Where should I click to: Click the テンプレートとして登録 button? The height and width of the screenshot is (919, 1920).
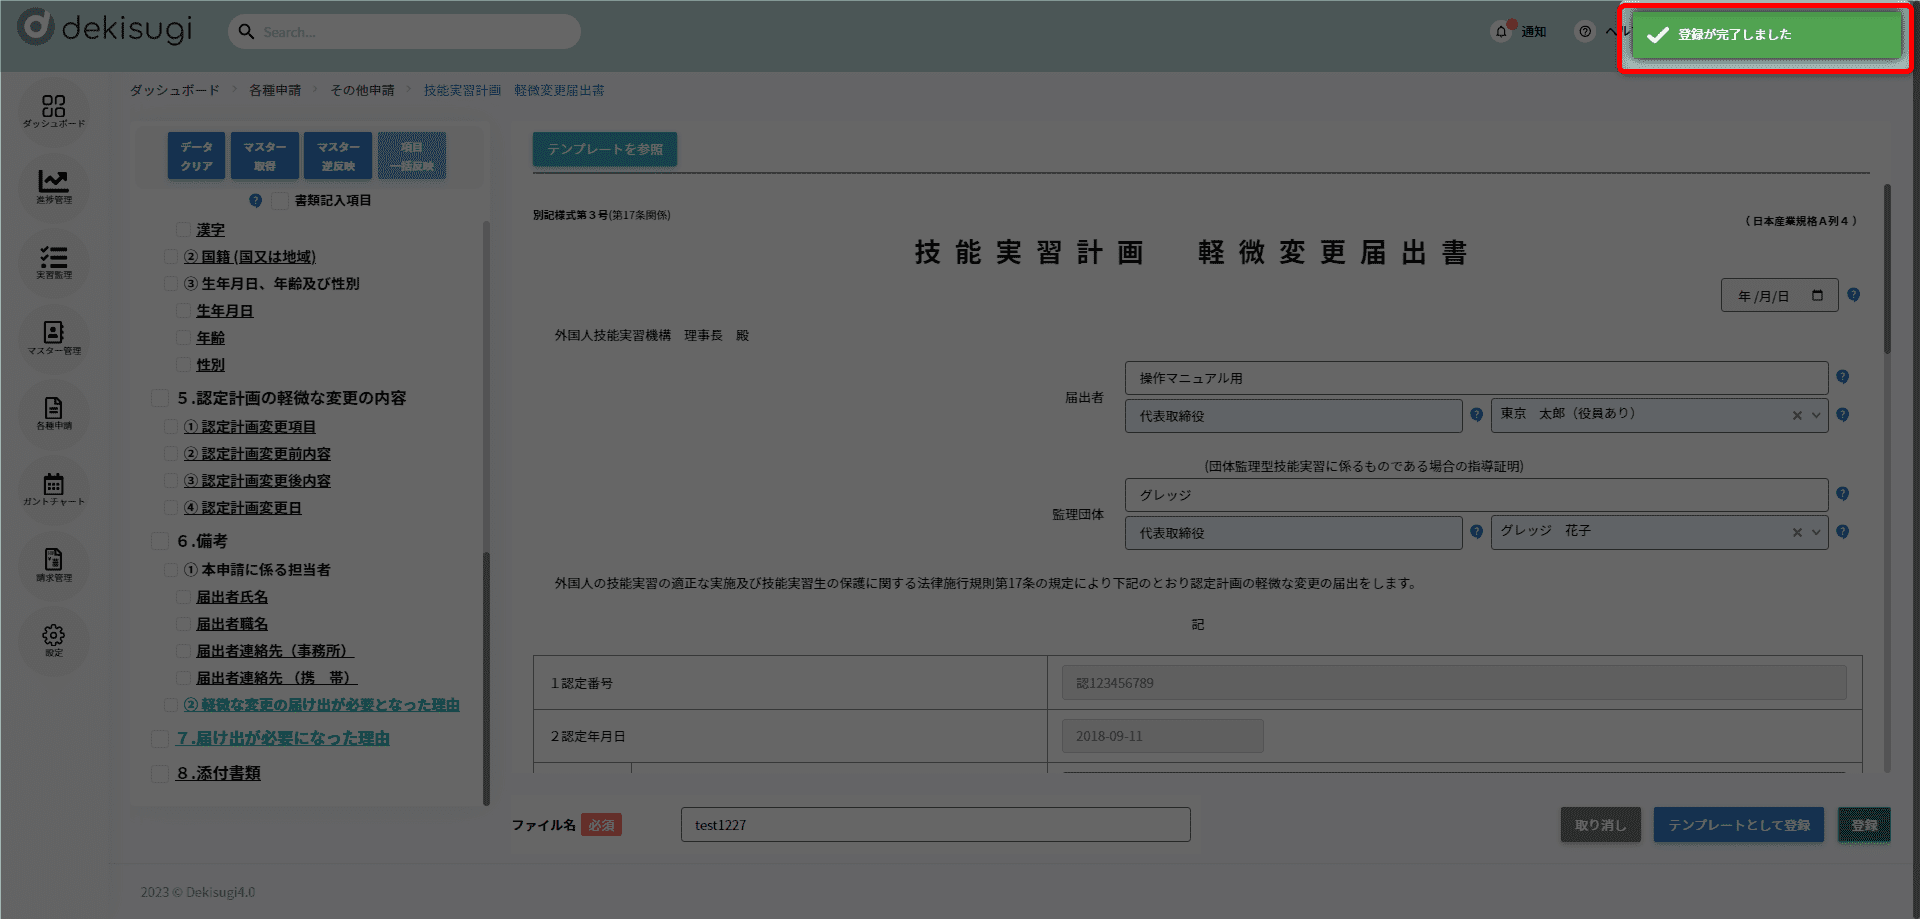[1738, 825]
